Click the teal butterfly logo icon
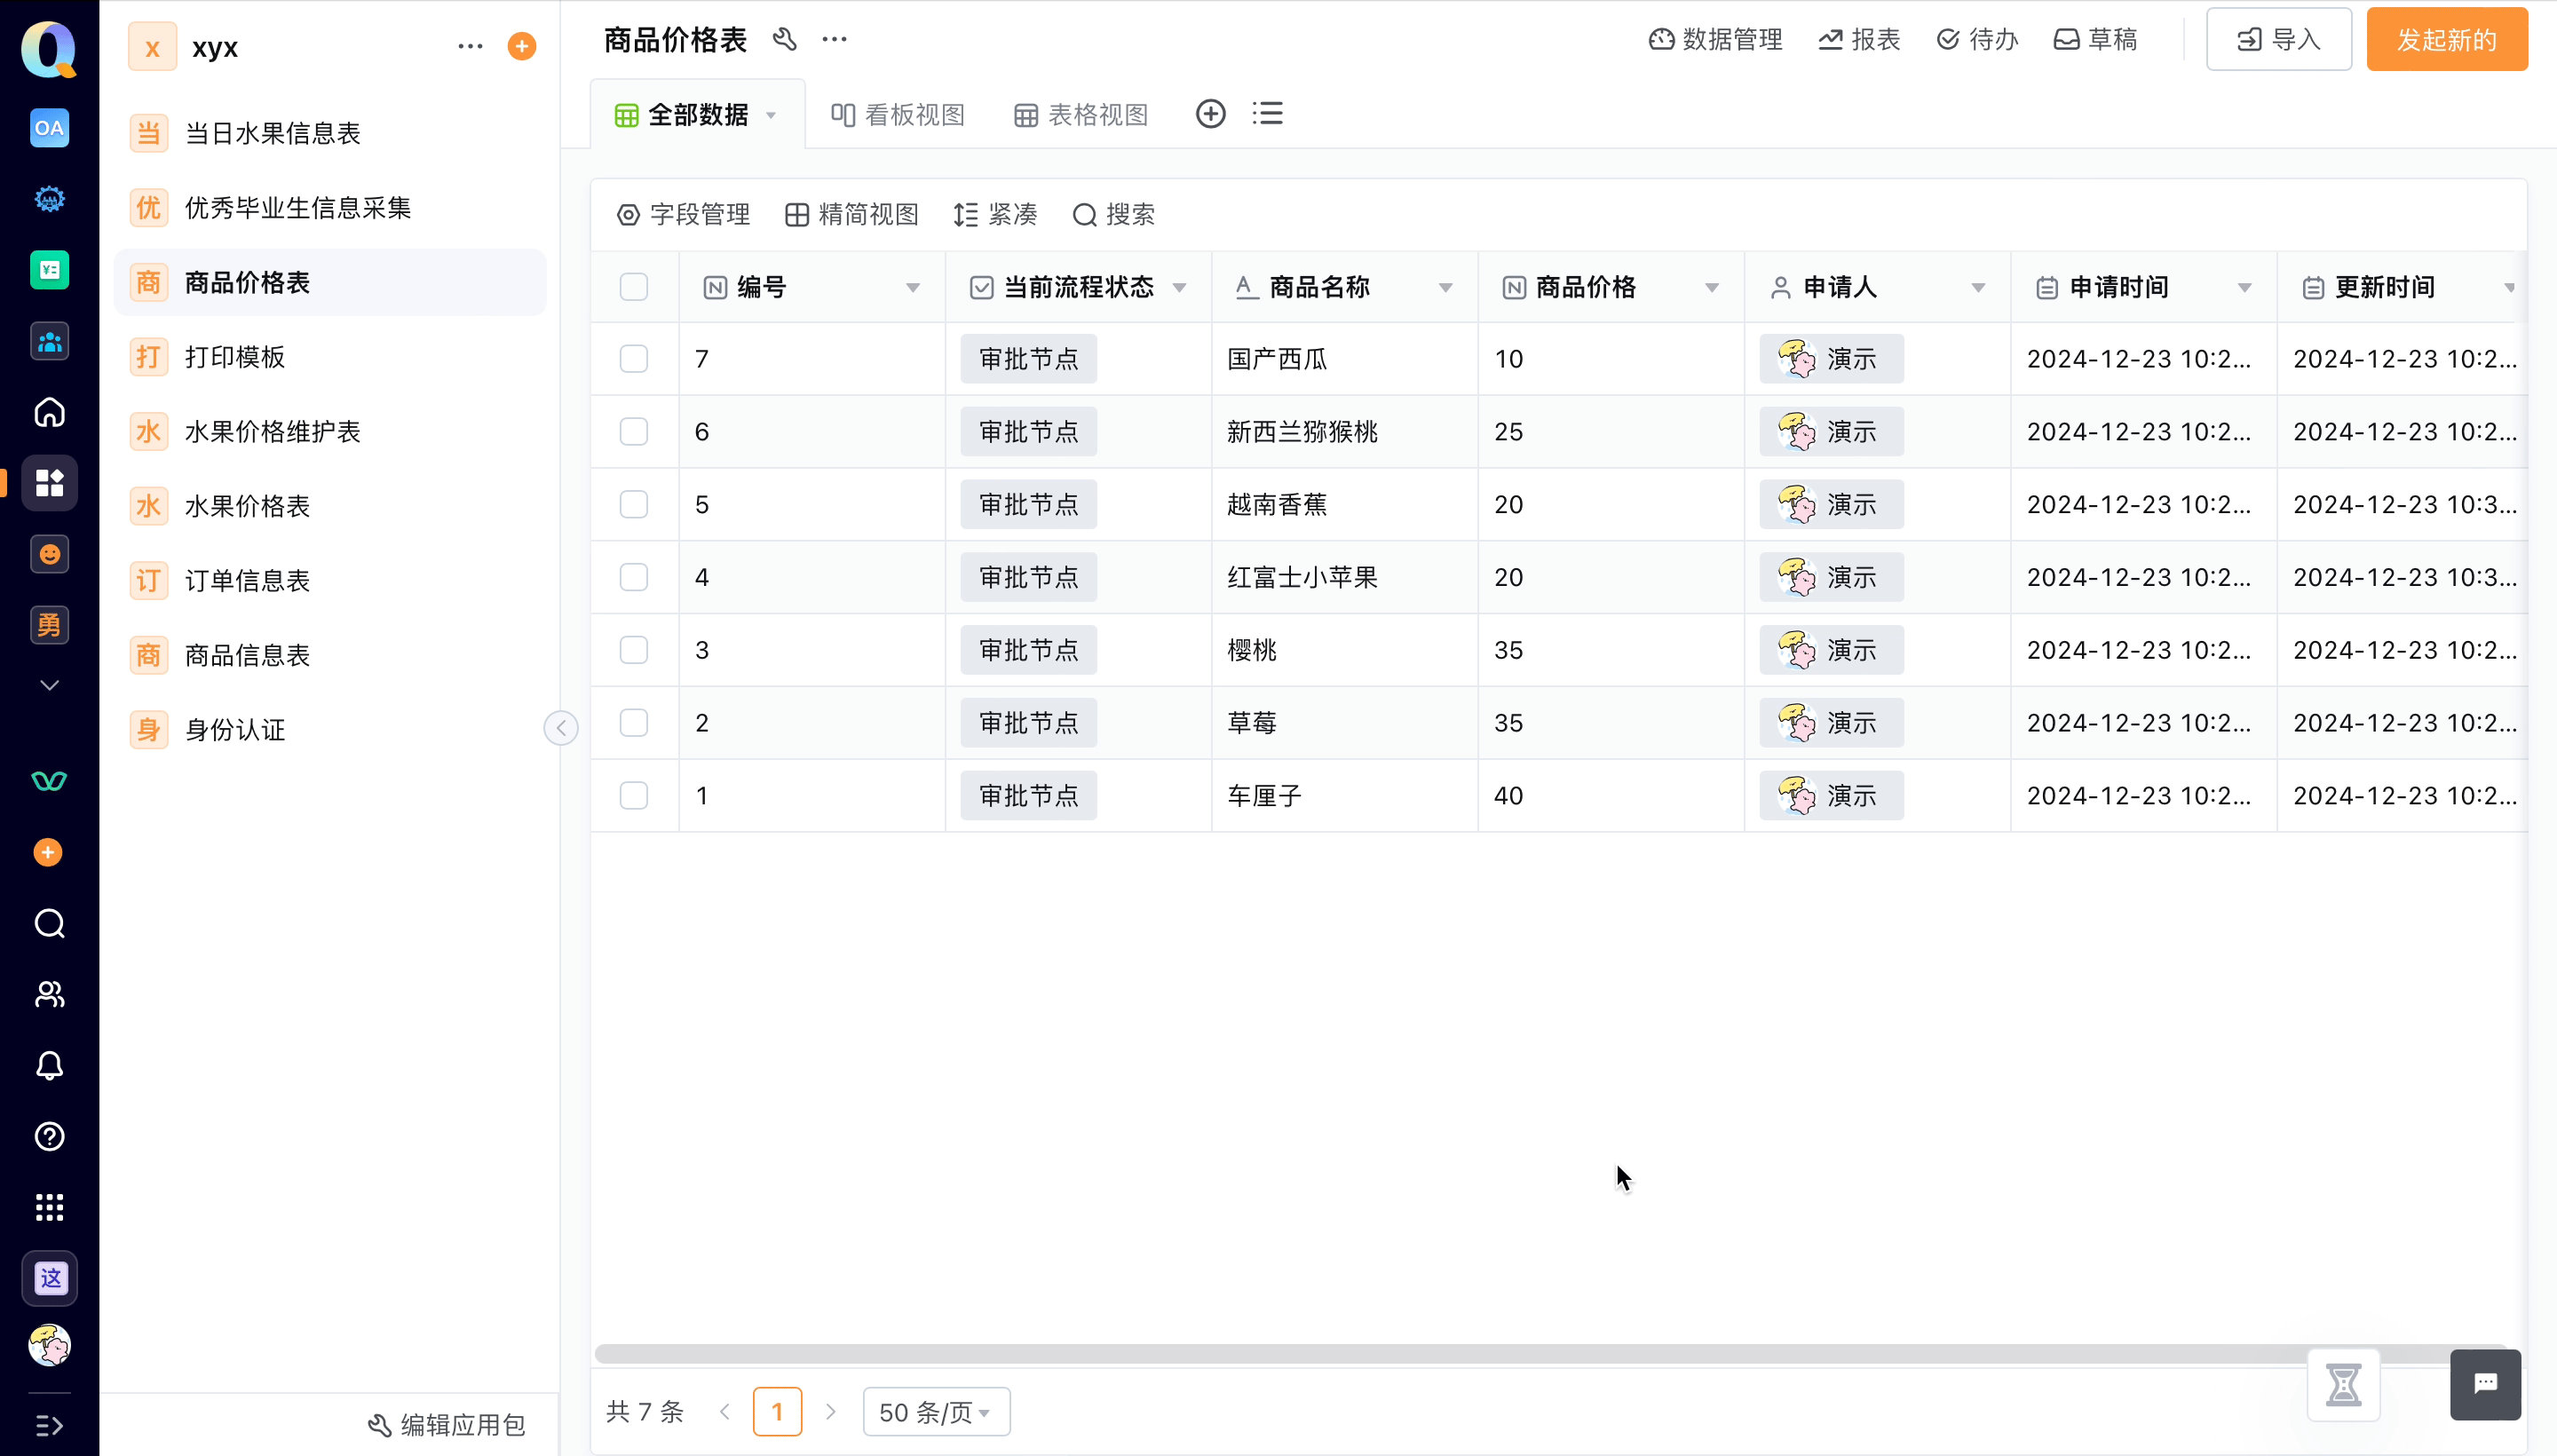2557x1456 pixels. click(49, 781)
